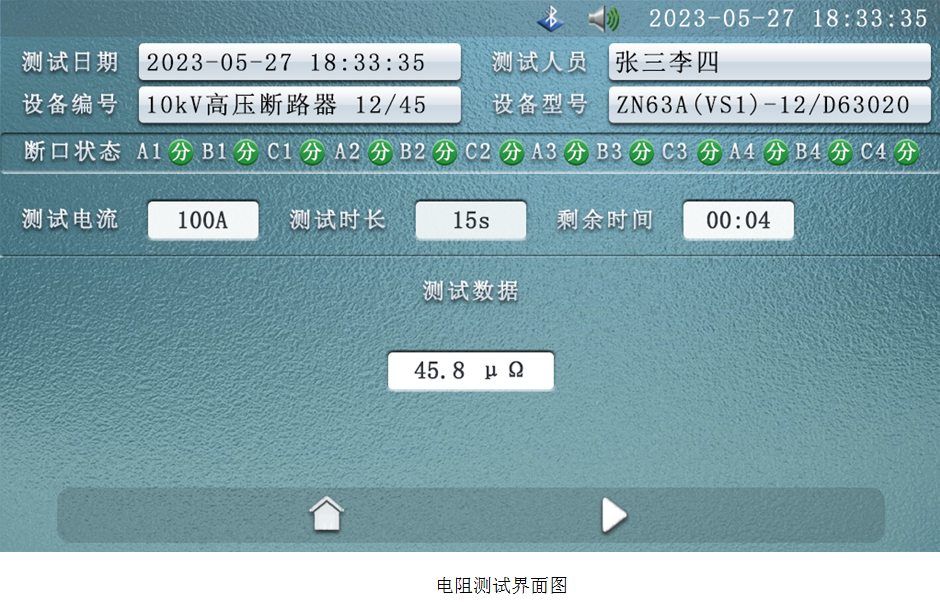The height and width of the screenshot is (602, 940).
Task: Toggle the C2 breaker status indicator
Action: [x=511, y=152]
